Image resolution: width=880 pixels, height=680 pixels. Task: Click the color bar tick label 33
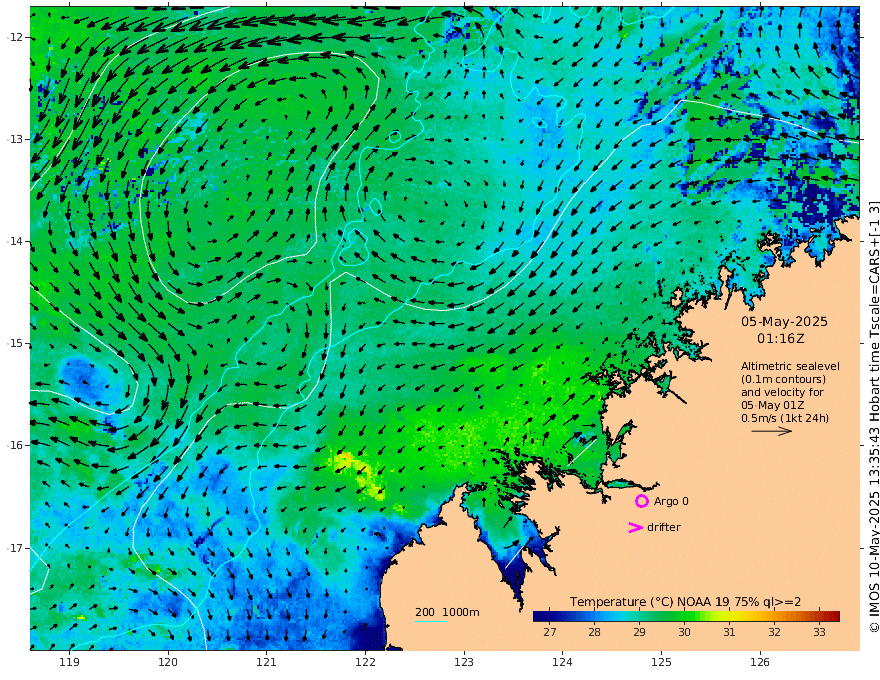(819, 632)
